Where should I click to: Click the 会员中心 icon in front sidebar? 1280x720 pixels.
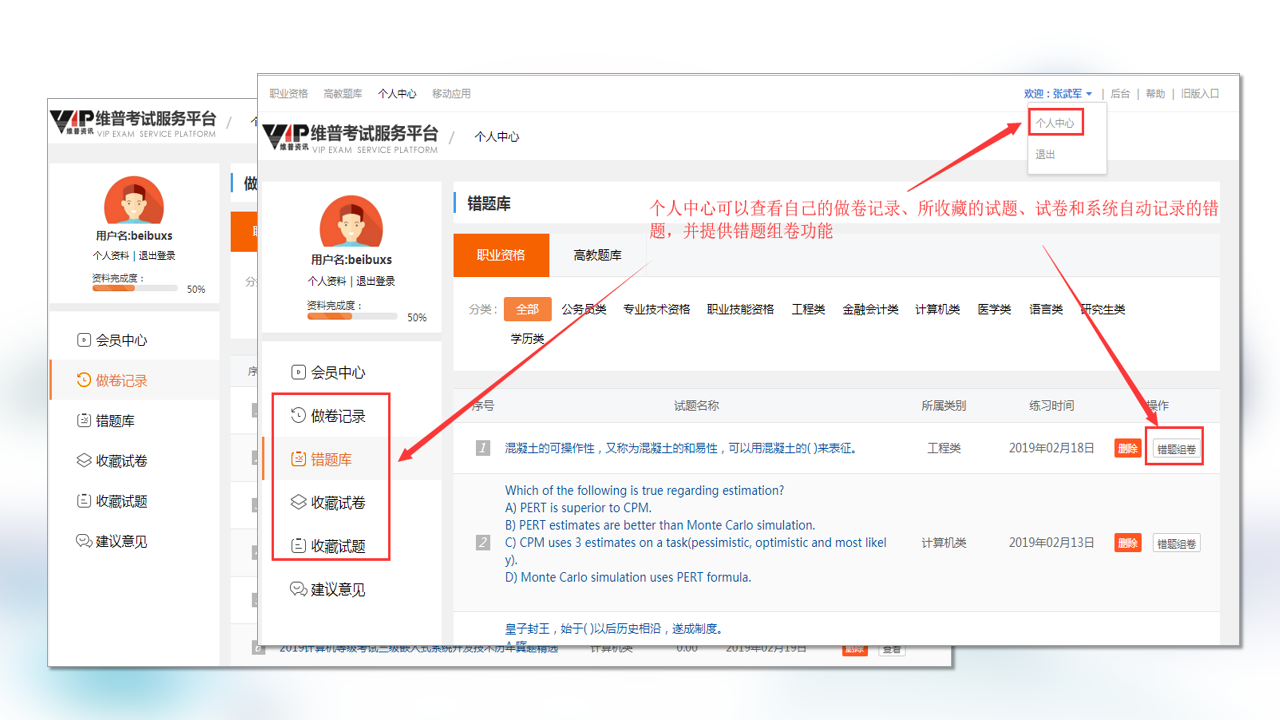click(298, 373)
